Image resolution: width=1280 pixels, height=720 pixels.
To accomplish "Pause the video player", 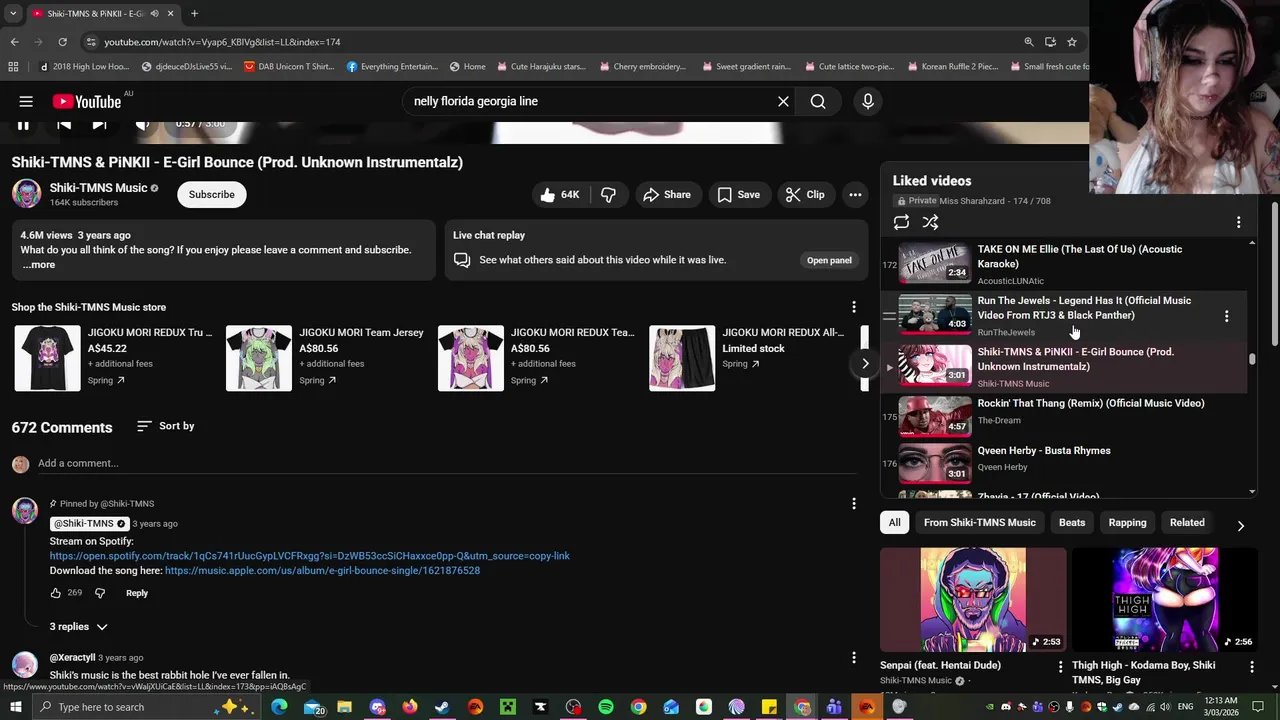I will tap(22, 125).
